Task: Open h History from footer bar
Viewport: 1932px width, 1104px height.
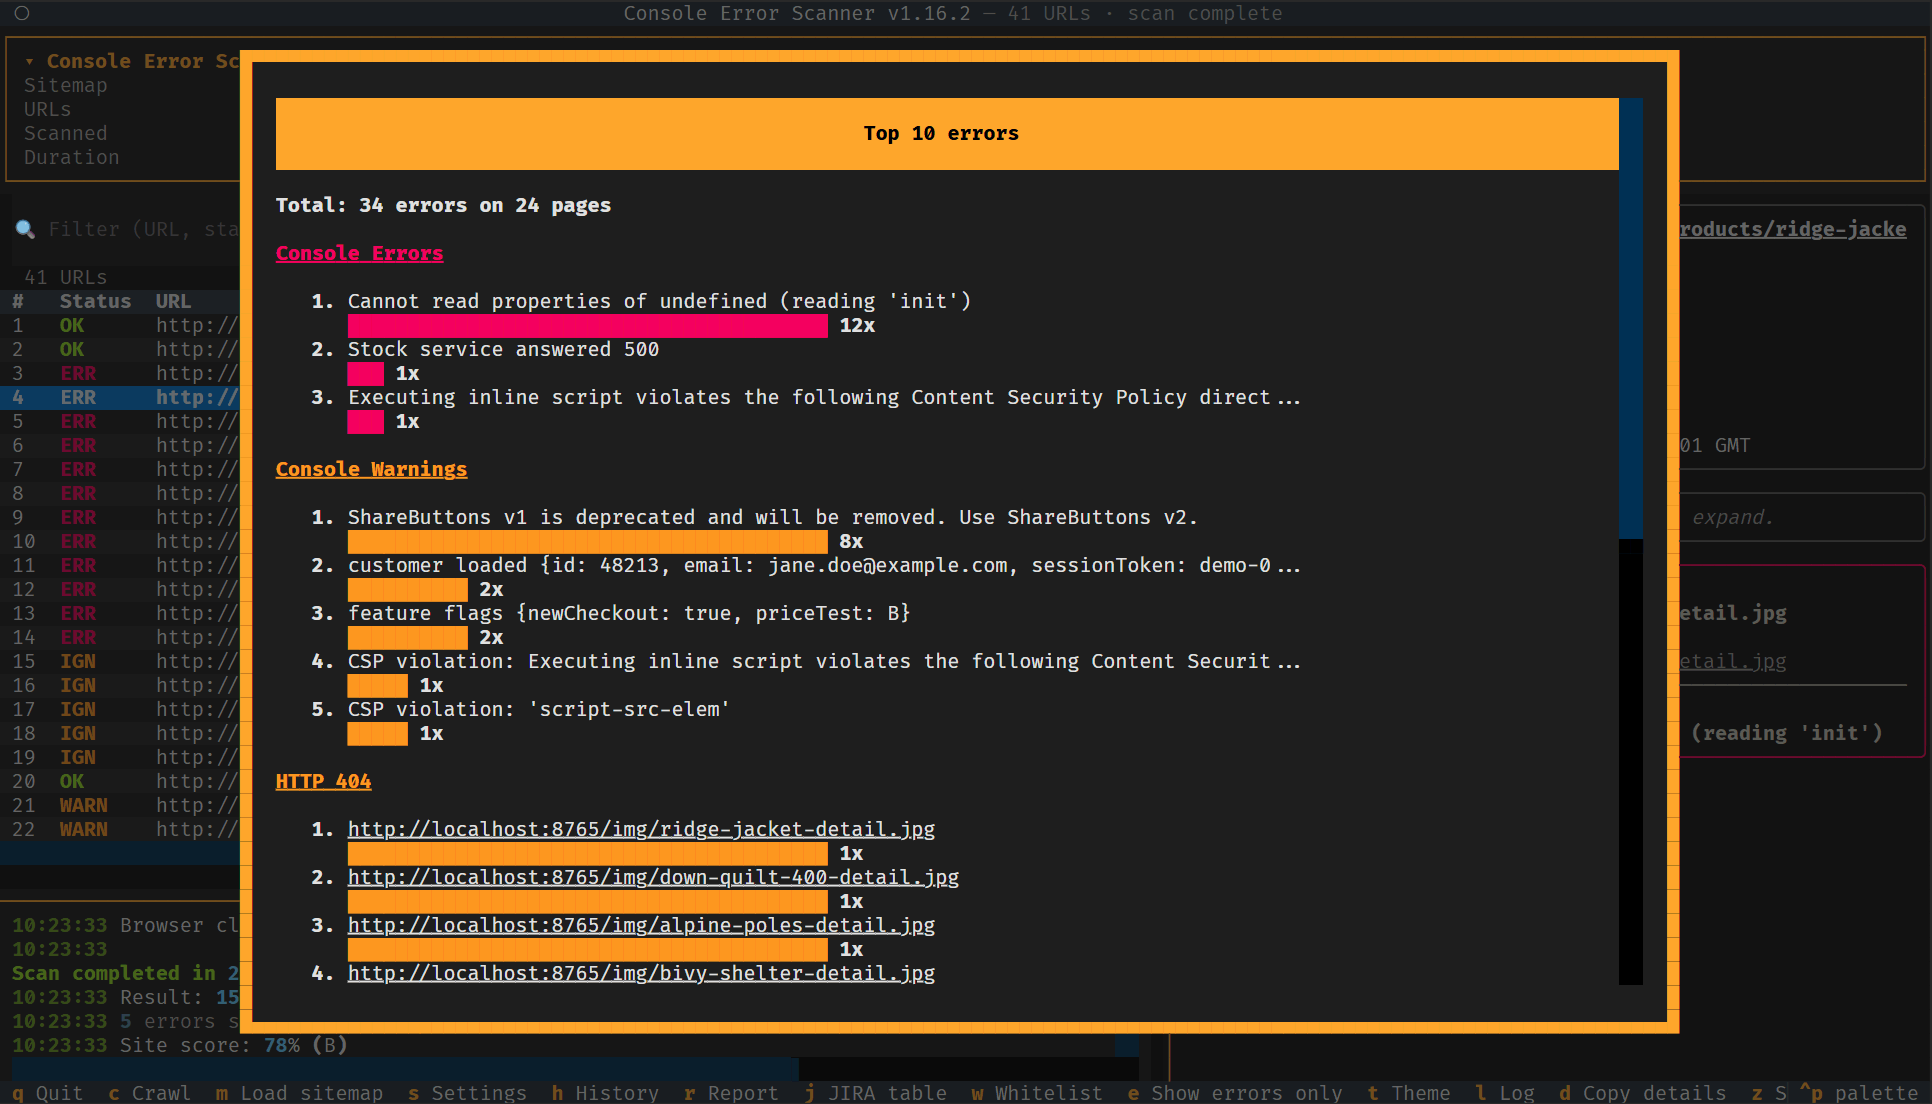Action: tap(605, 1093)
